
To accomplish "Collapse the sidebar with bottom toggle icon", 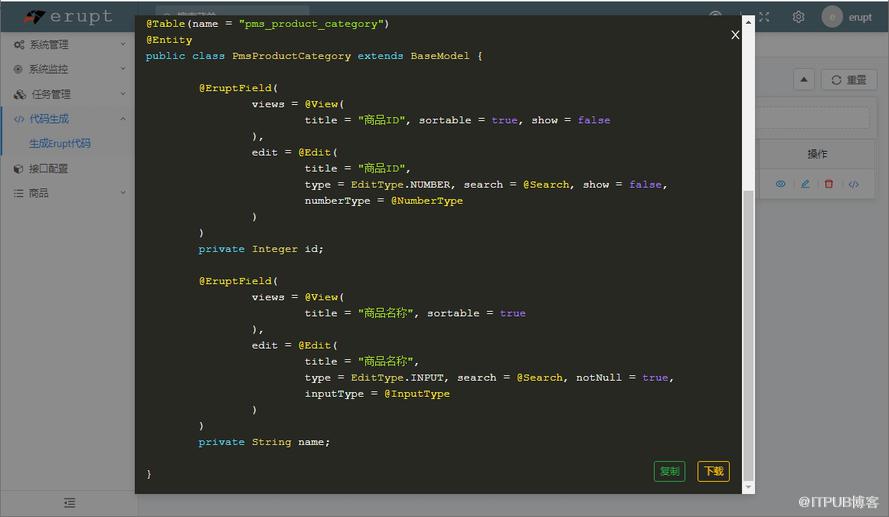I will click(x=69, y=503).
